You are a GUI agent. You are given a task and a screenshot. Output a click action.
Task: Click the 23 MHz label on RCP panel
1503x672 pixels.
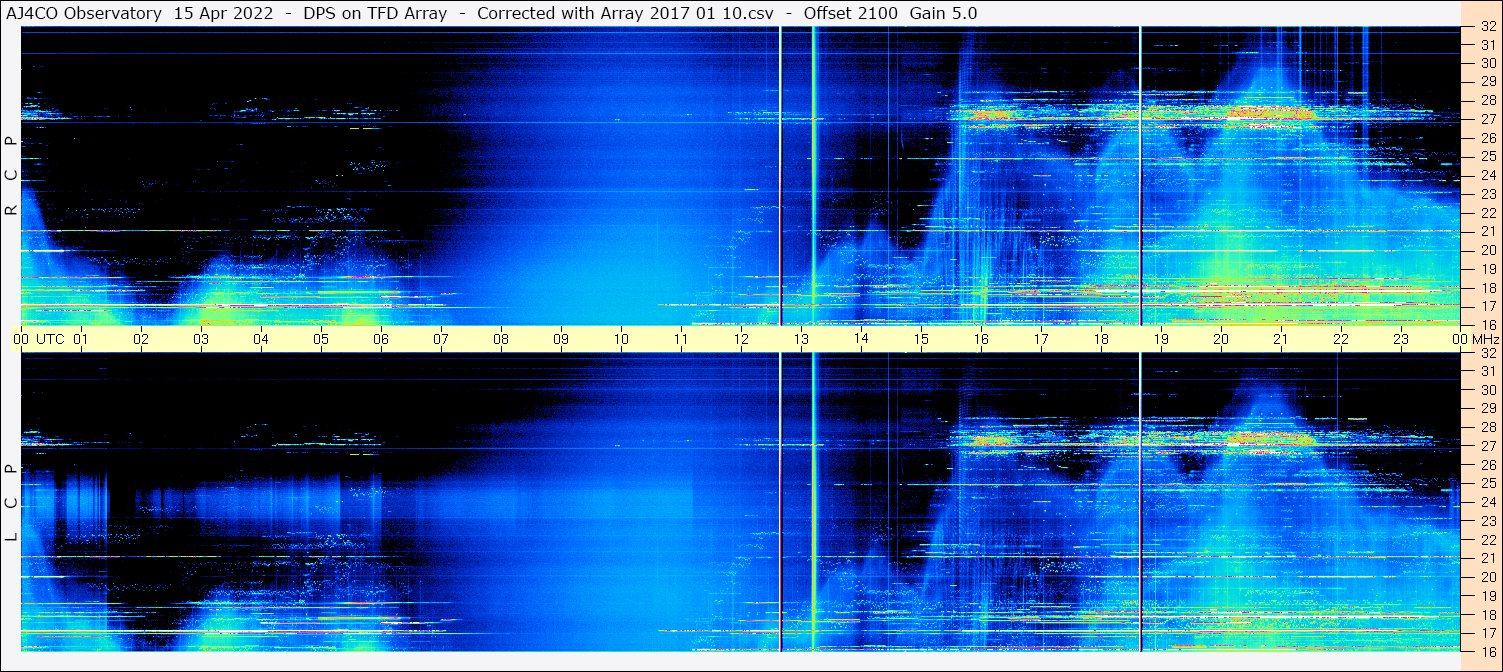(1487, 194)
